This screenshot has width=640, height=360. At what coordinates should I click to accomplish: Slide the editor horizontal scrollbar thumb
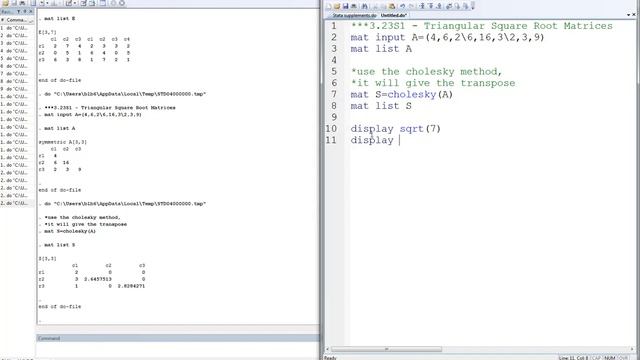click(x=387, y=349)
